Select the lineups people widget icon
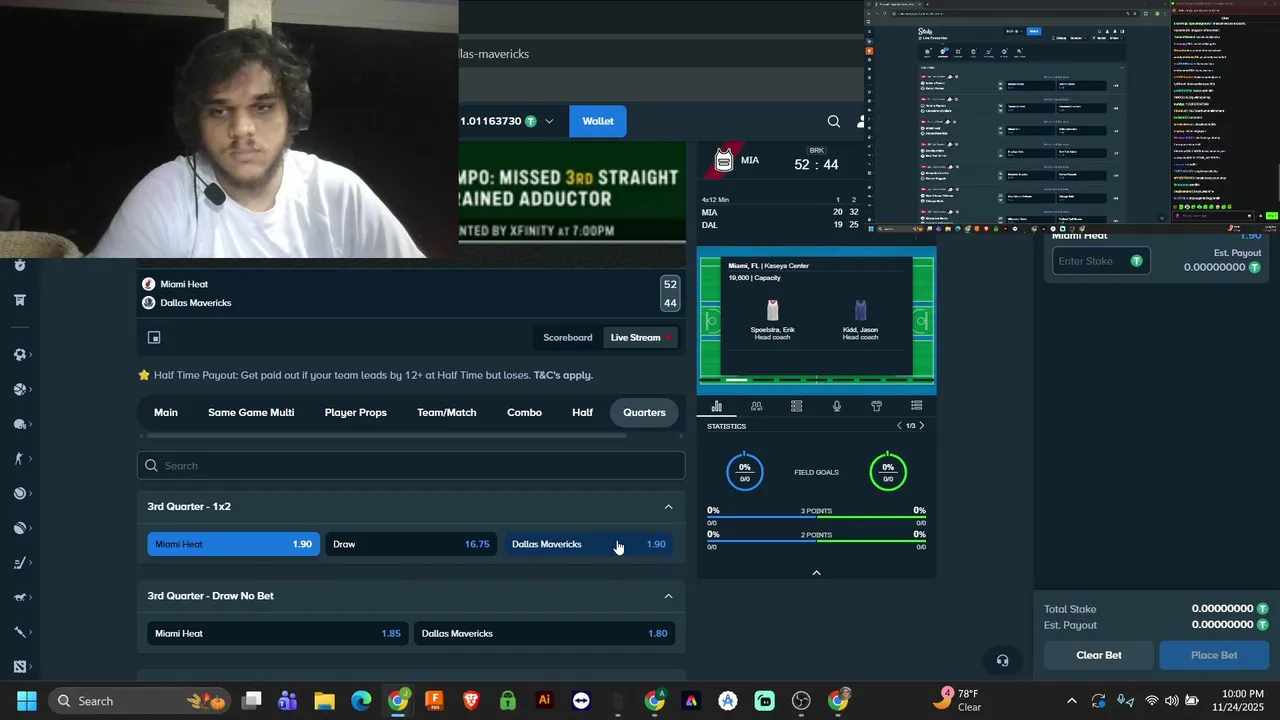 coord(756,406)
